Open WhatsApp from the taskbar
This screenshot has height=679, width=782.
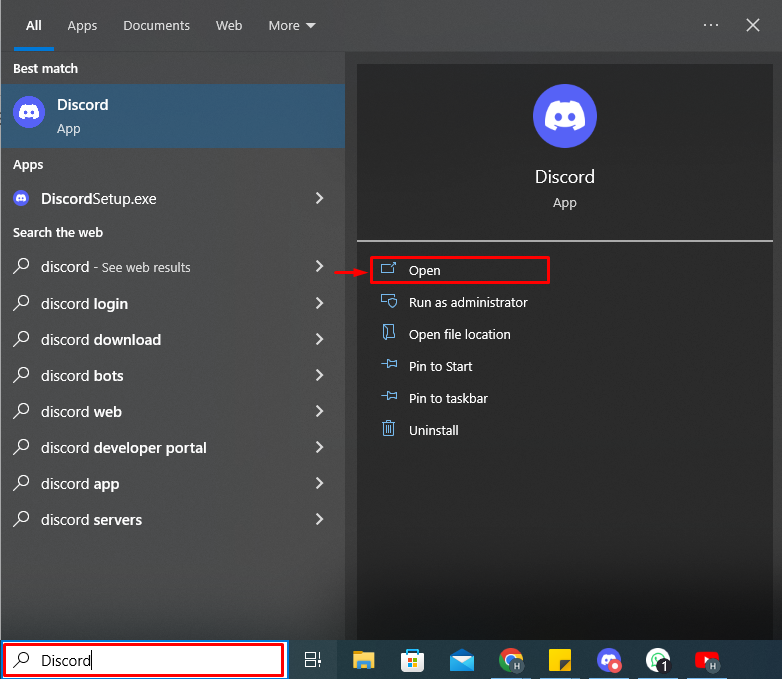[x=657, y=660]
